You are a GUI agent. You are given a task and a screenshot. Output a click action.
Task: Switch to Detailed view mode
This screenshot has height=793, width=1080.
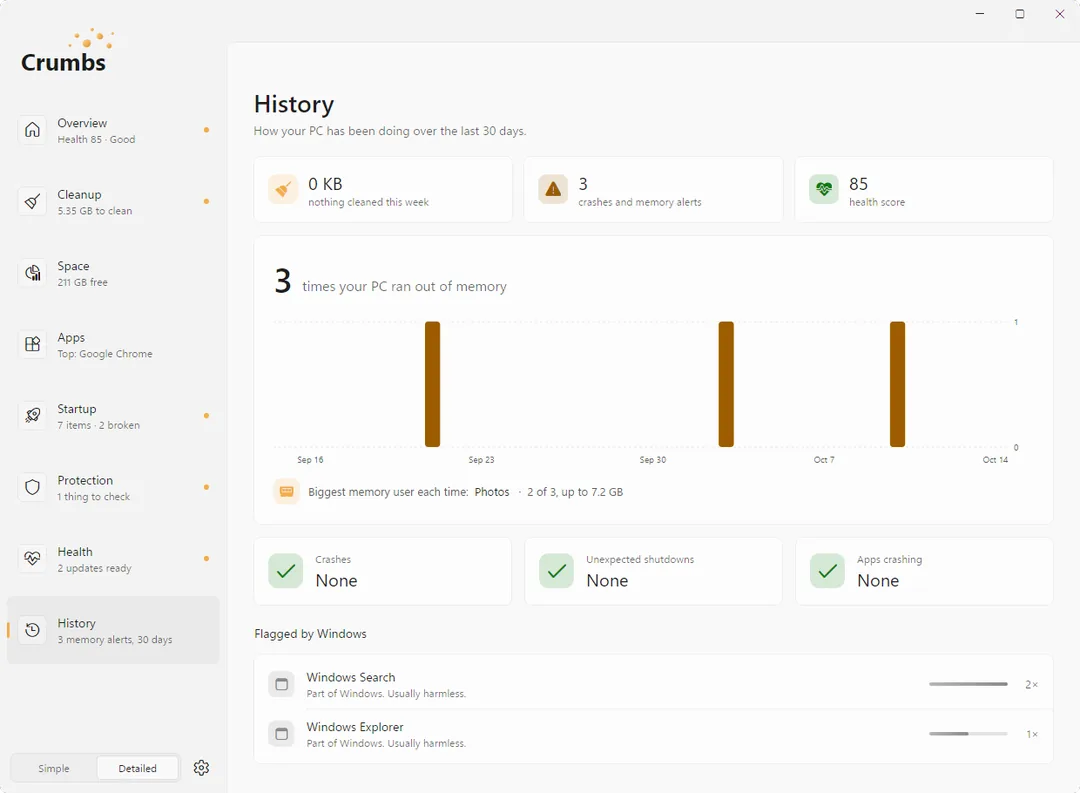[x=137, y=768]
